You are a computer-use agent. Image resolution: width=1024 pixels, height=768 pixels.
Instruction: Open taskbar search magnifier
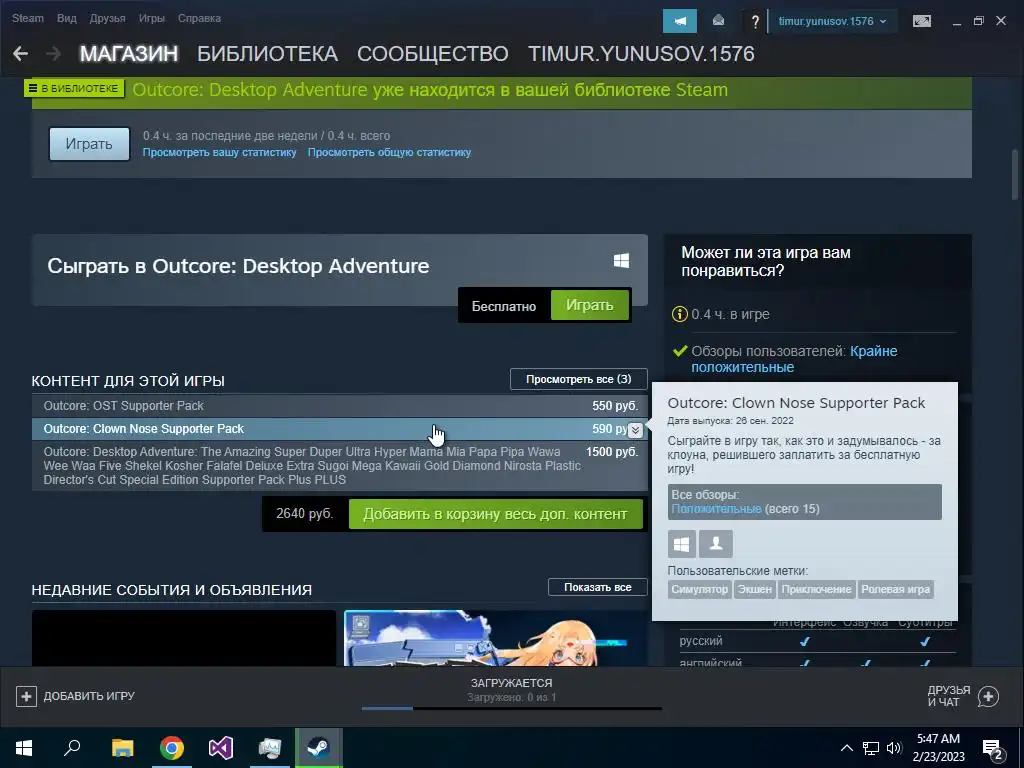[x=72, y=748]
